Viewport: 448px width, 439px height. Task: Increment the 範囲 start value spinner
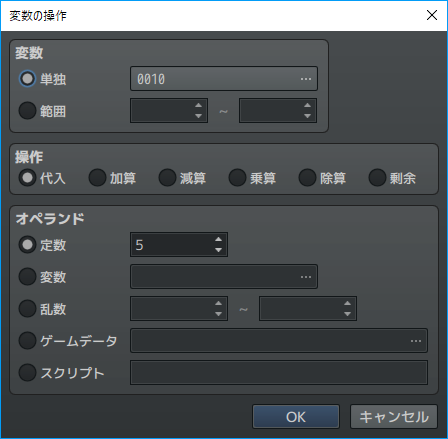pyautogui.click(x=198, y=105)
